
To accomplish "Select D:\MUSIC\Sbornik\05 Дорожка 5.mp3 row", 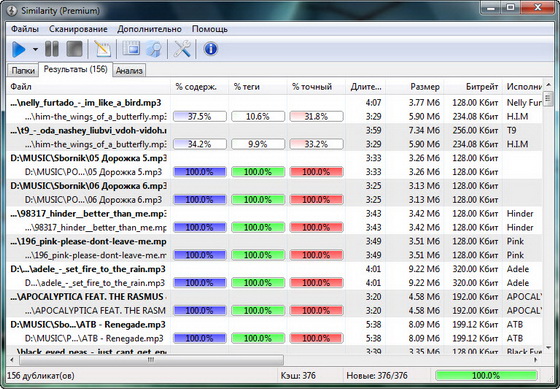I will tap(274, 158).
